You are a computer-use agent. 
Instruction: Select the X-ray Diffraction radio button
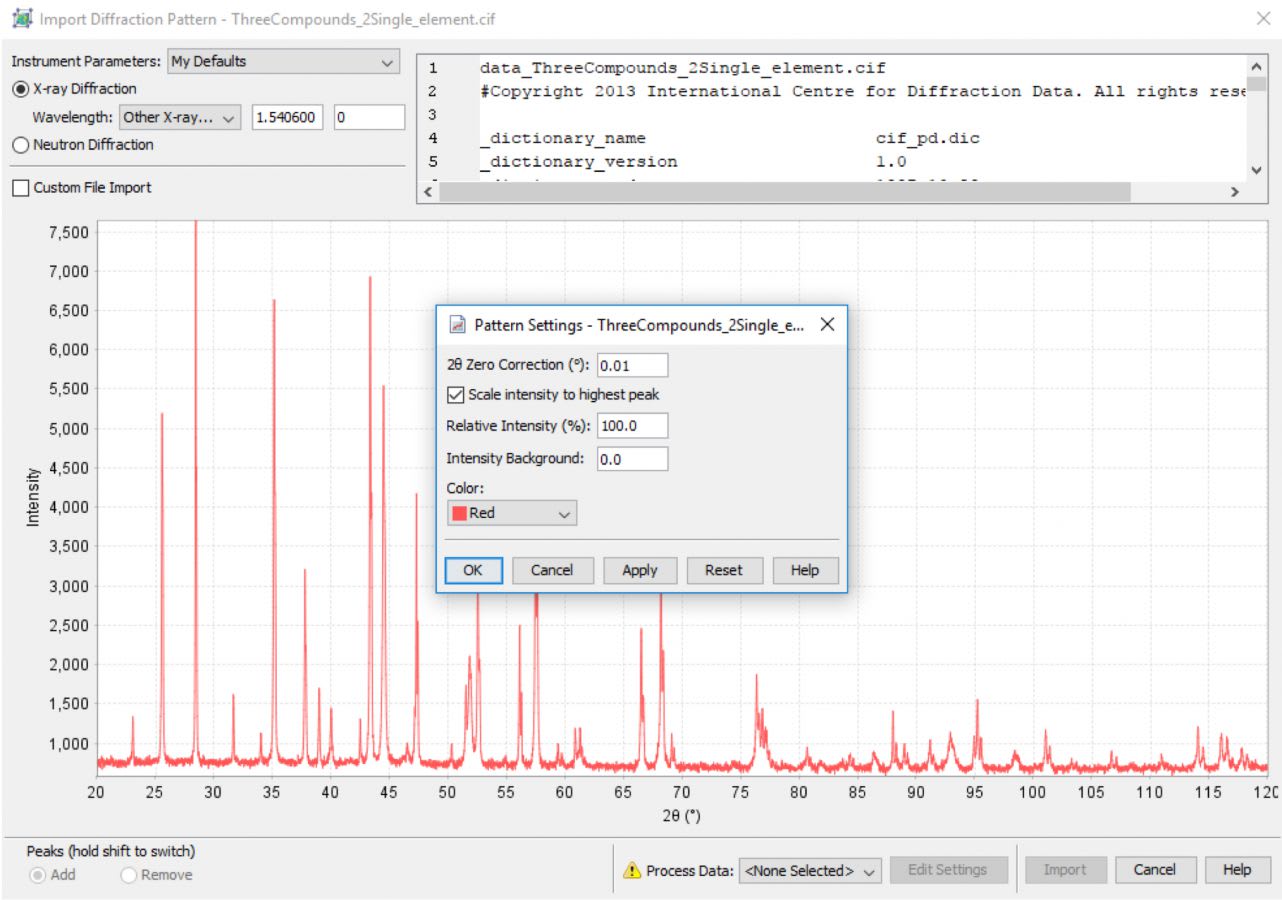[x=20, y=89]
